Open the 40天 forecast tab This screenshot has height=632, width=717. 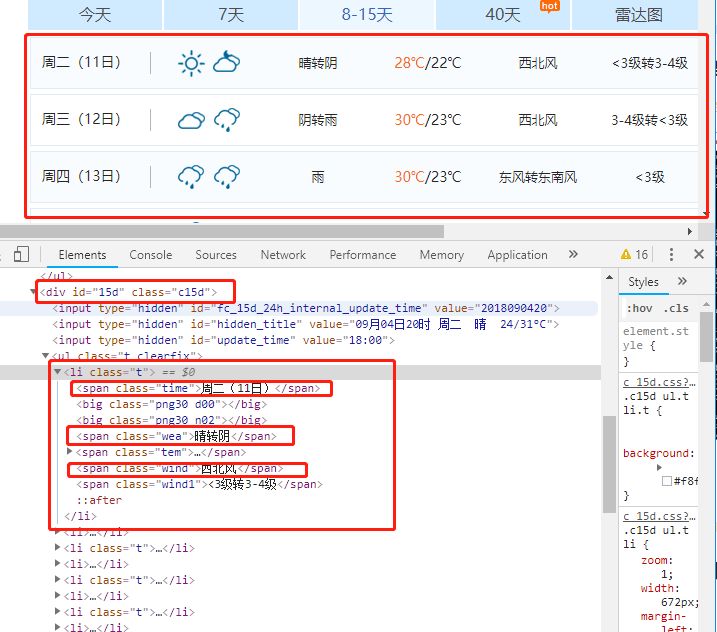pyautogui.click(x=503, y=15)
